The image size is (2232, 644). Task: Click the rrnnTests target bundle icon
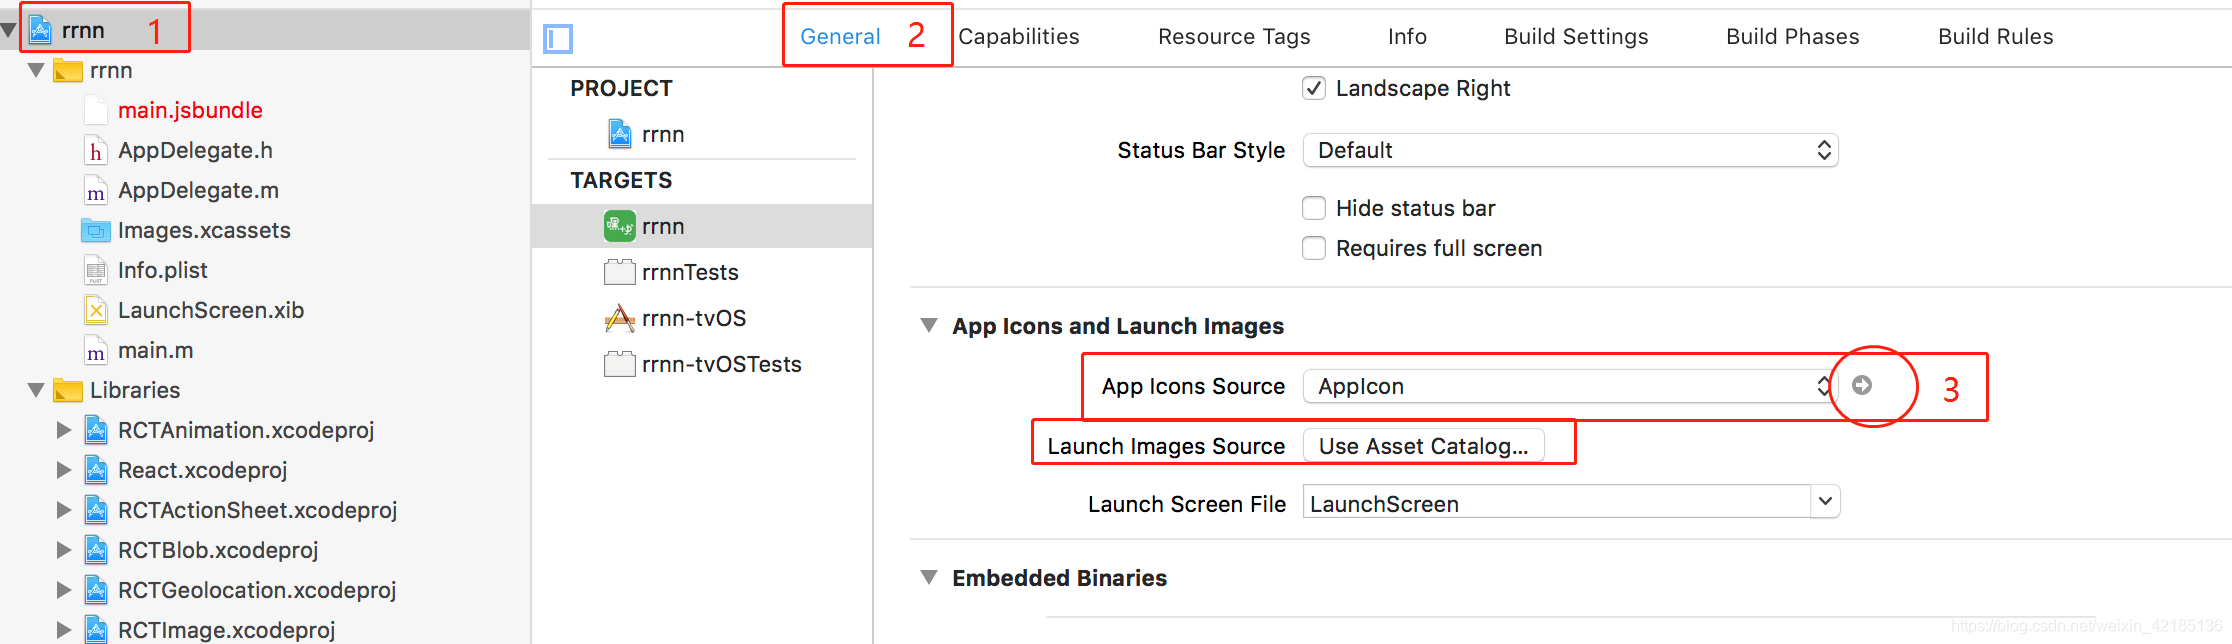click(x=620, y=272)
